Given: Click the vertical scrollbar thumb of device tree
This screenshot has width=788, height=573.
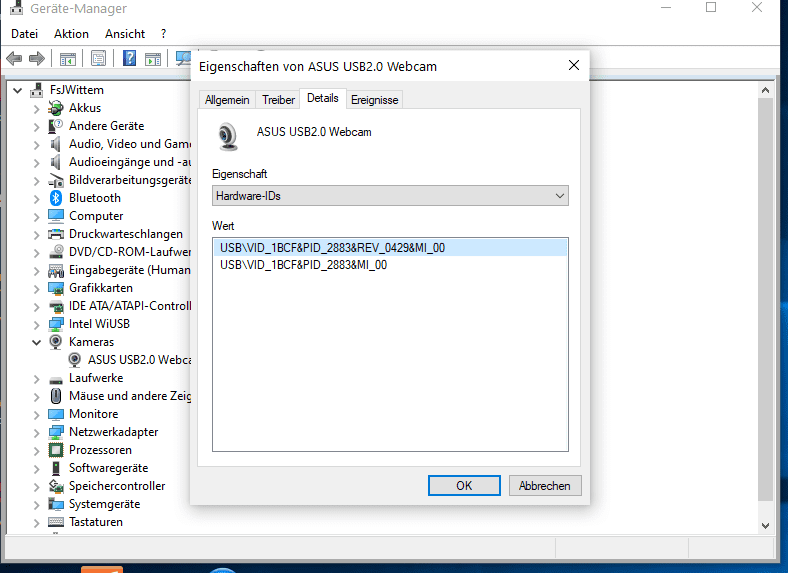Looking at the screenshot, I should 765,299.
